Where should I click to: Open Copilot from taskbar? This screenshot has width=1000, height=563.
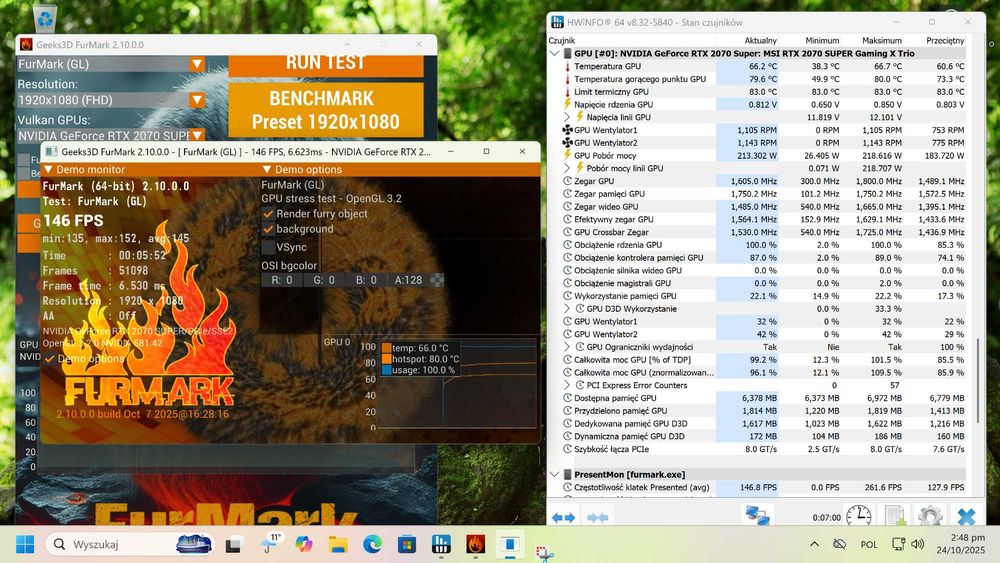304,545
